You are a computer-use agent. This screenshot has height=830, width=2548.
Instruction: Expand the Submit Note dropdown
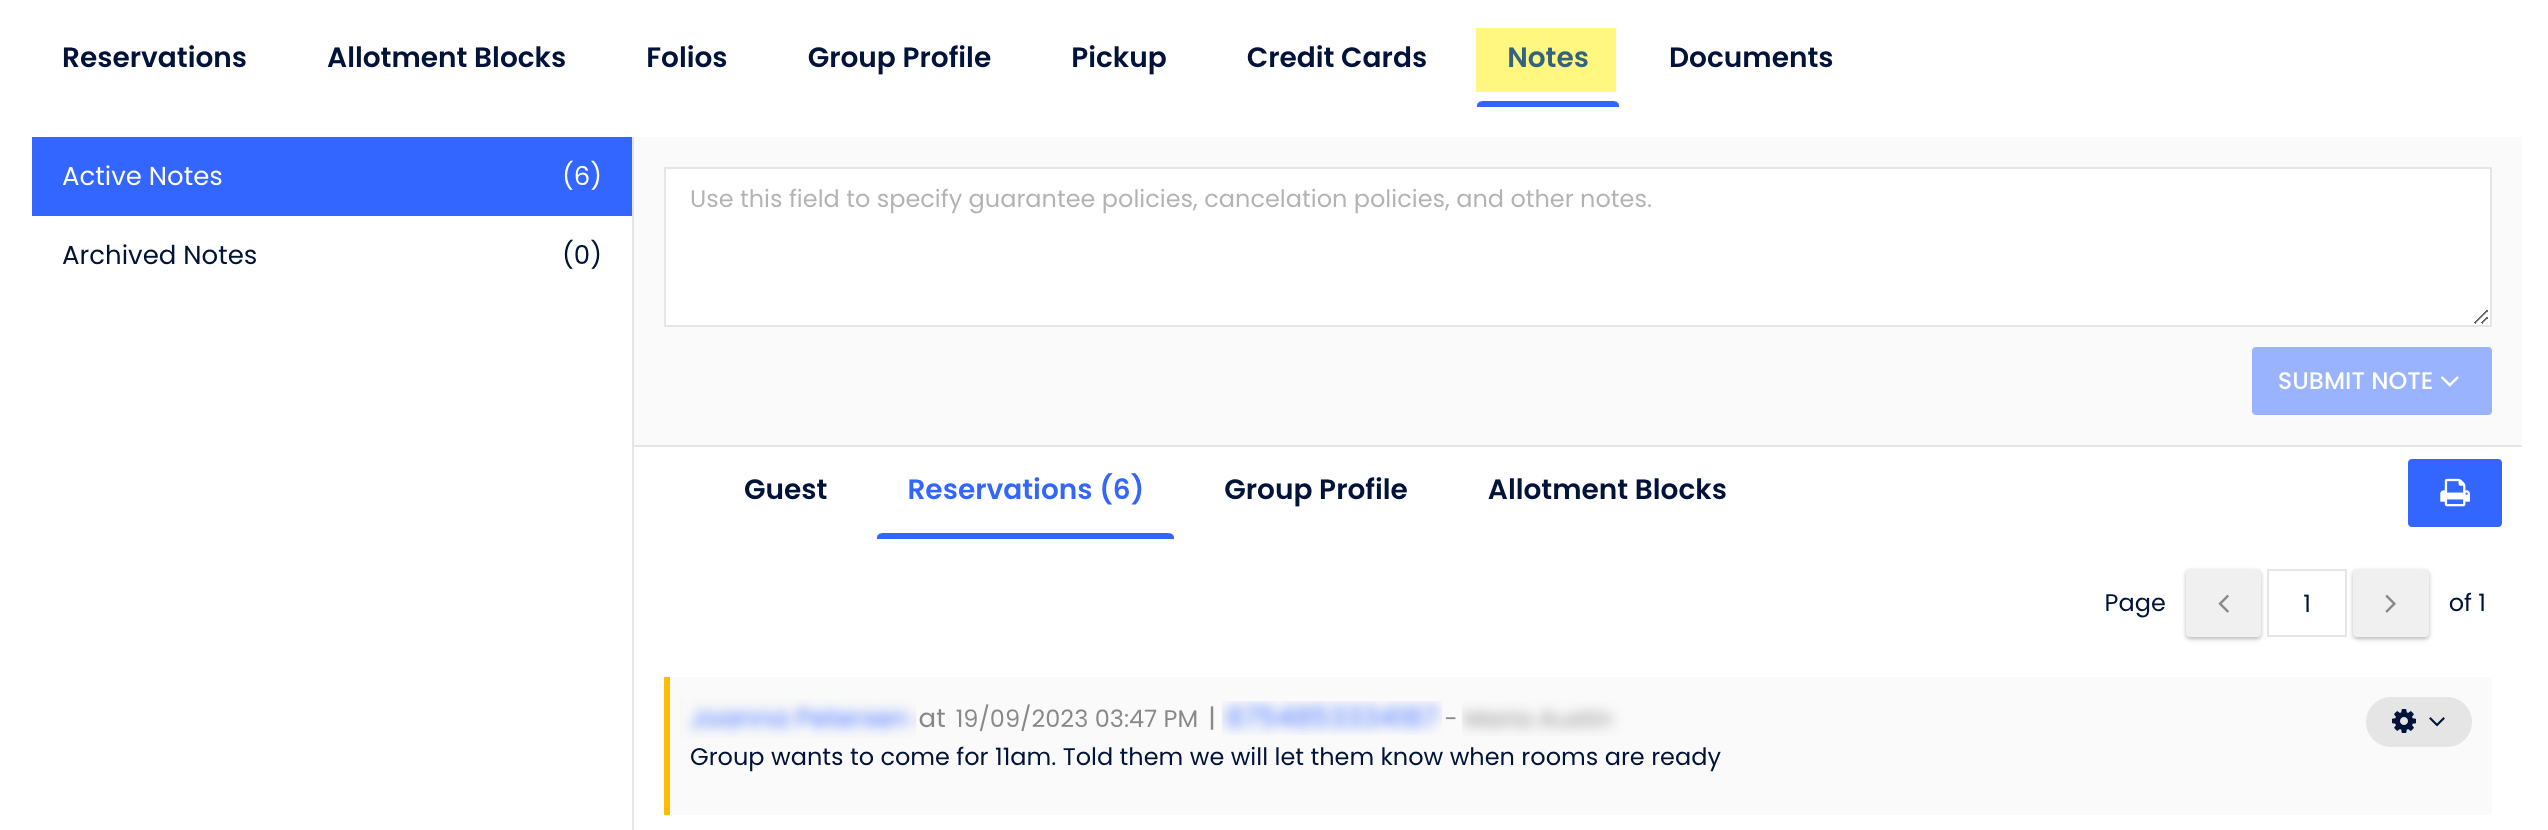pyautogui.click(x=2370, y=381)
